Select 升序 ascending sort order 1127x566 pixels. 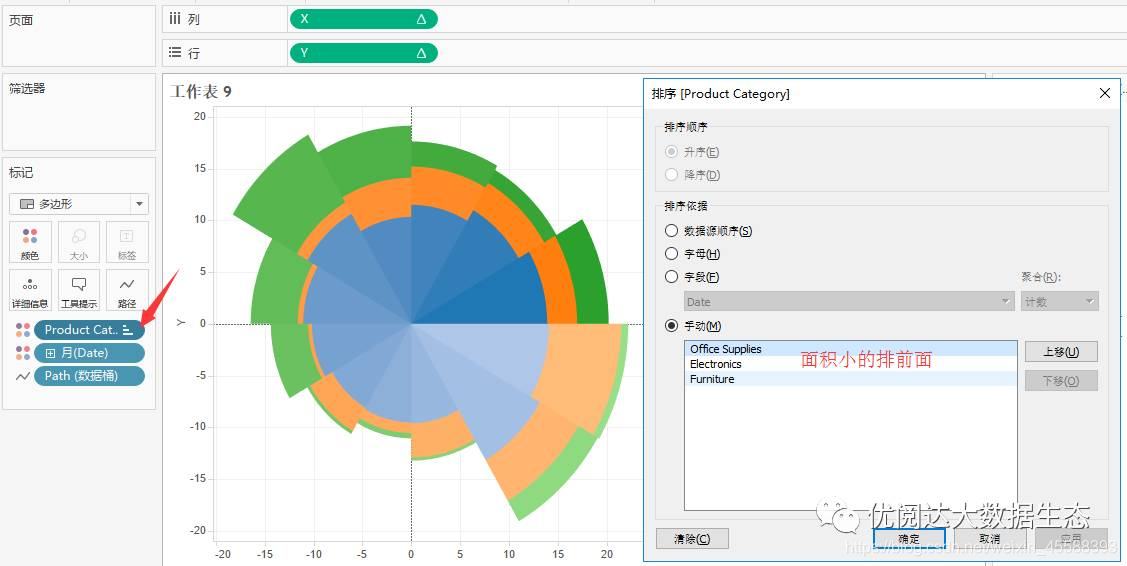point(671,152)
